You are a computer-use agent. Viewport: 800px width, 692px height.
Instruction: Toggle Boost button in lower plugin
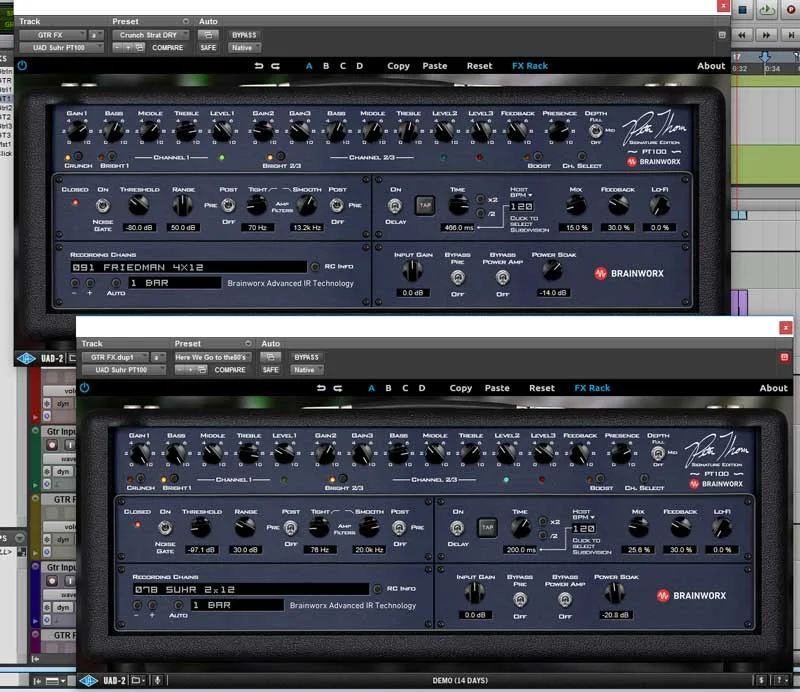pyautogui.click(x=600, y=479)
